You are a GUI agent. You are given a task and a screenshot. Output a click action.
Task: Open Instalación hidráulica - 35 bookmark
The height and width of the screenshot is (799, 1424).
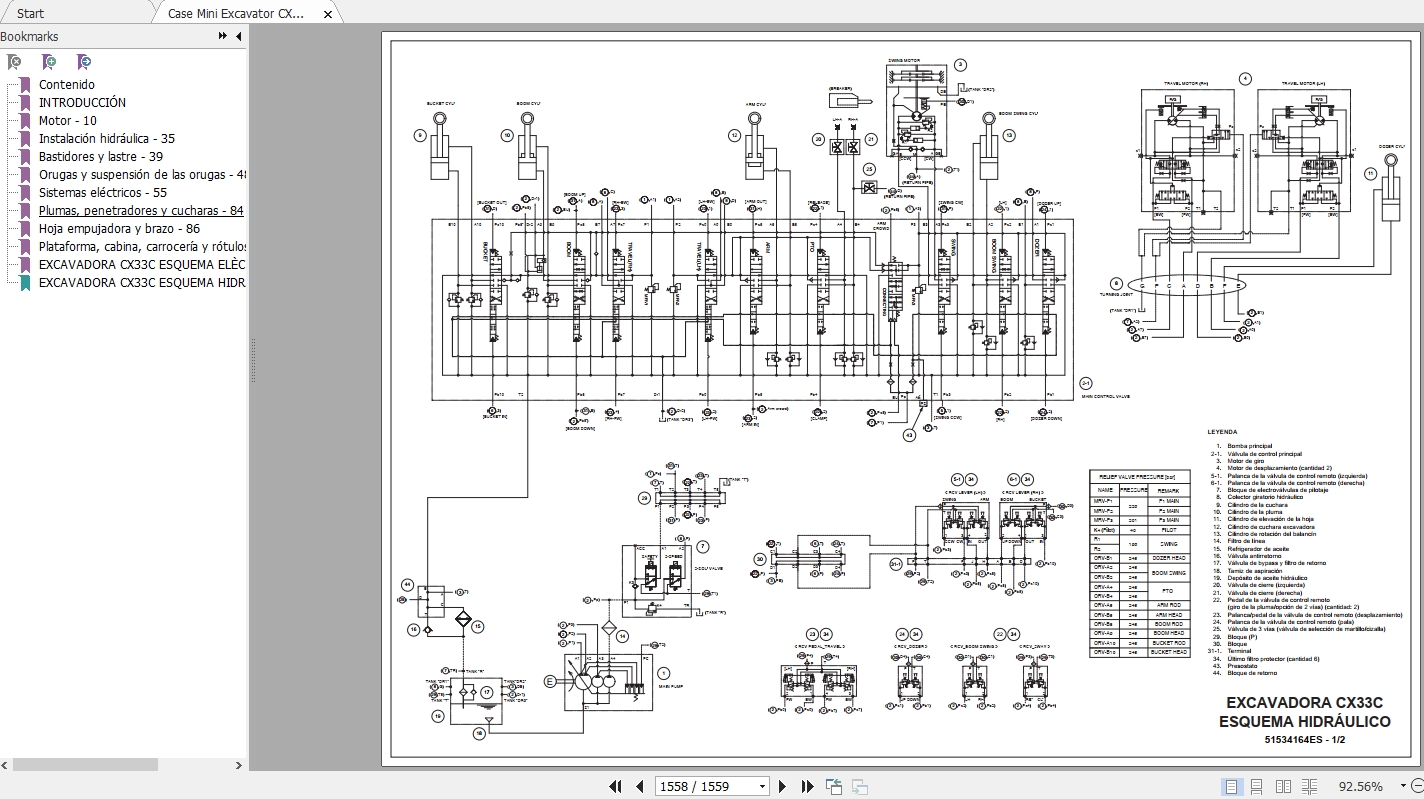pyautogui.click(x=106, y=139)
